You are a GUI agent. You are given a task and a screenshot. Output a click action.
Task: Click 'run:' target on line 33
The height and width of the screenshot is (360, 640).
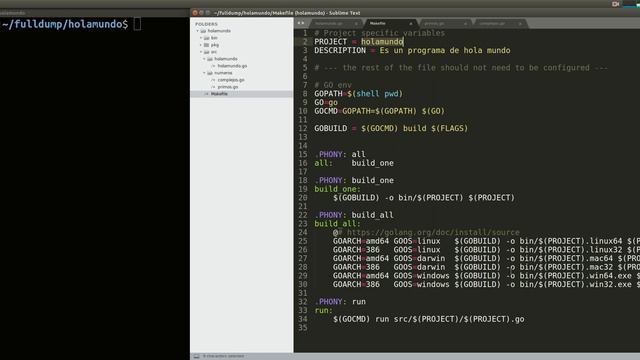323,311
